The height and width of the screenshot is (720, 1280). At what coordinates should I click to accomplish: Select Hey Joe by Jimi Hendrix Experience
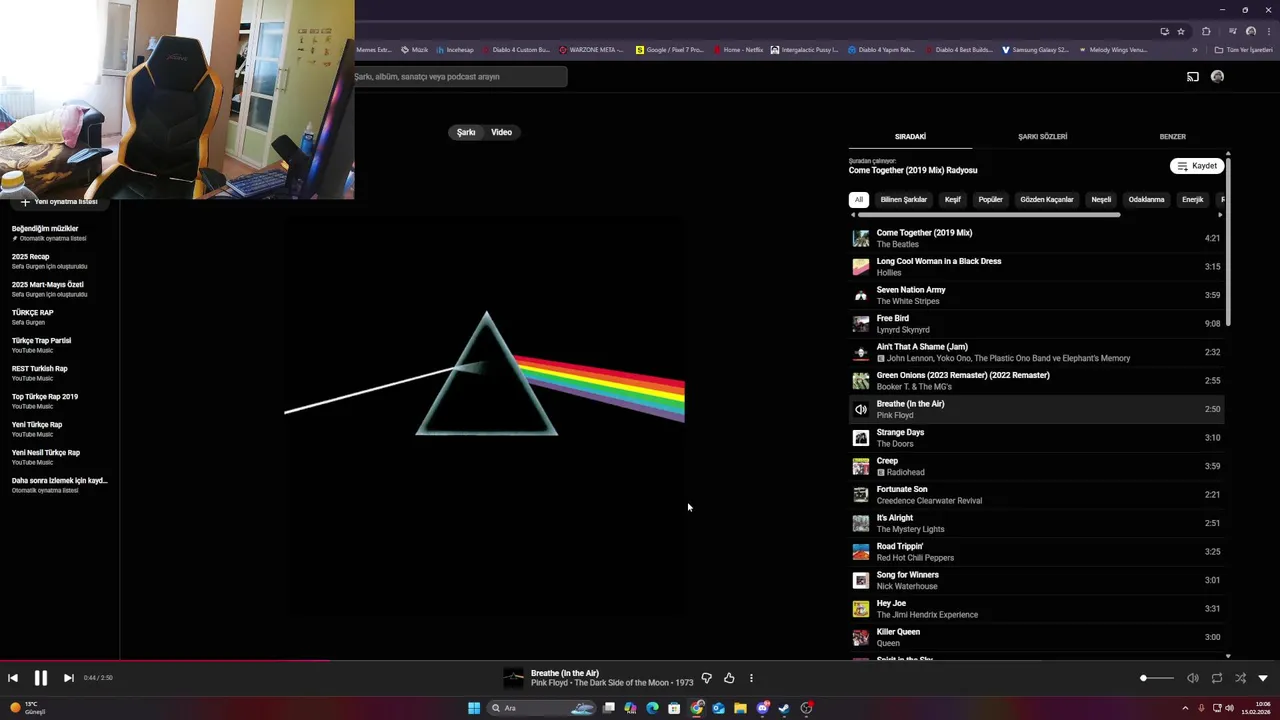(x=1036, y=609)
